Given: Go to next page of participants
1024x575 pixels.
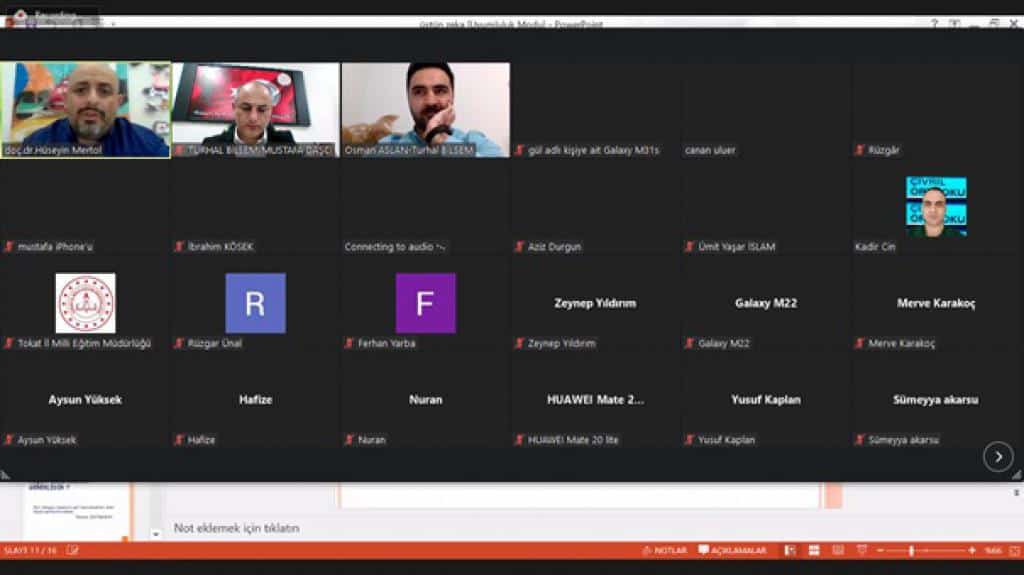Looking at the screenshot, I should pyautogui.click(x=997, y=457).
